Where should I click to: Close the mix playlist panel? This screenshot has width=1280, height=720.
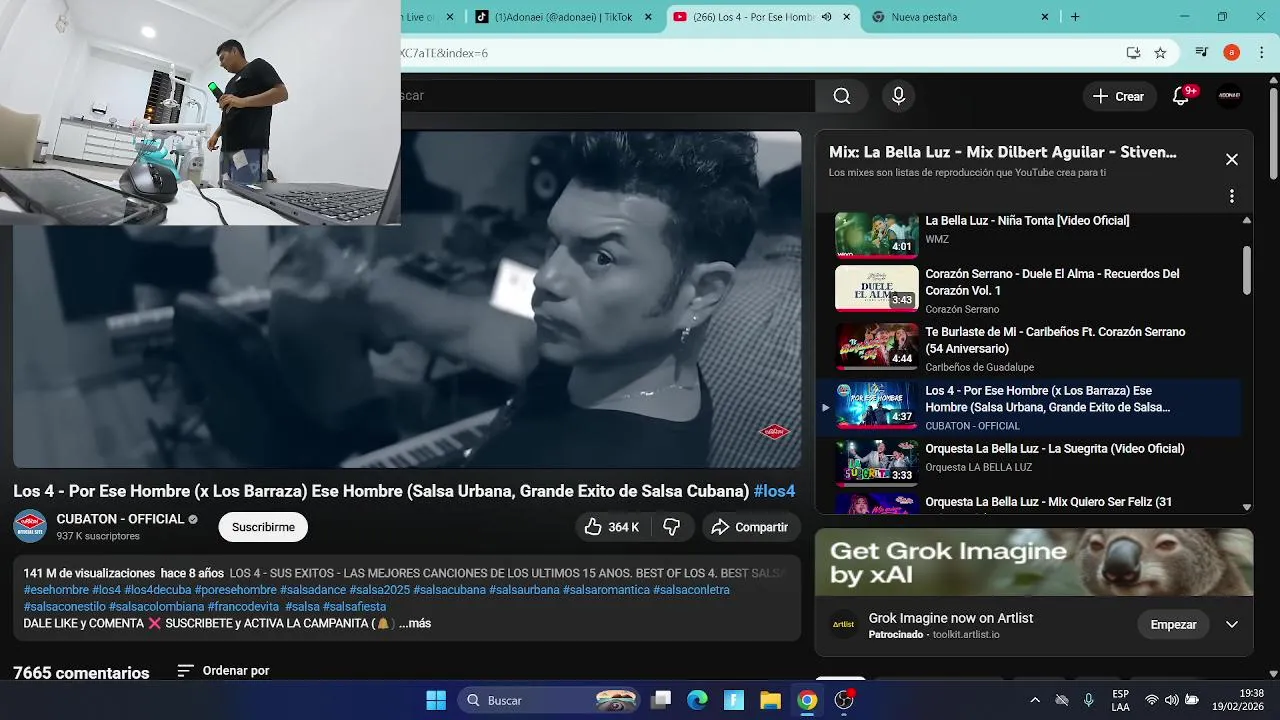pyautogui.click(x=1232, y=159)
